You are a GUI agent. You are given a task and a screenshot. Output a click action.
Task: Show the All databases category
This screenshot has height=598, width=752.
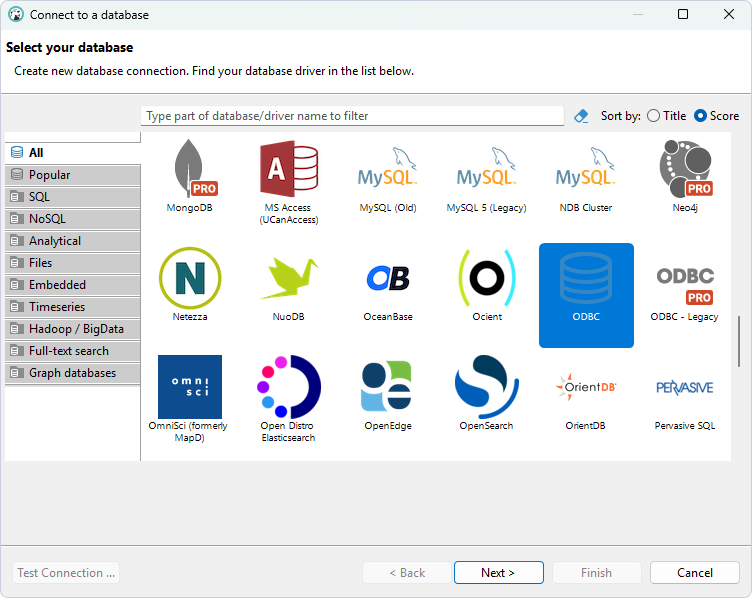tap(73, 152)
